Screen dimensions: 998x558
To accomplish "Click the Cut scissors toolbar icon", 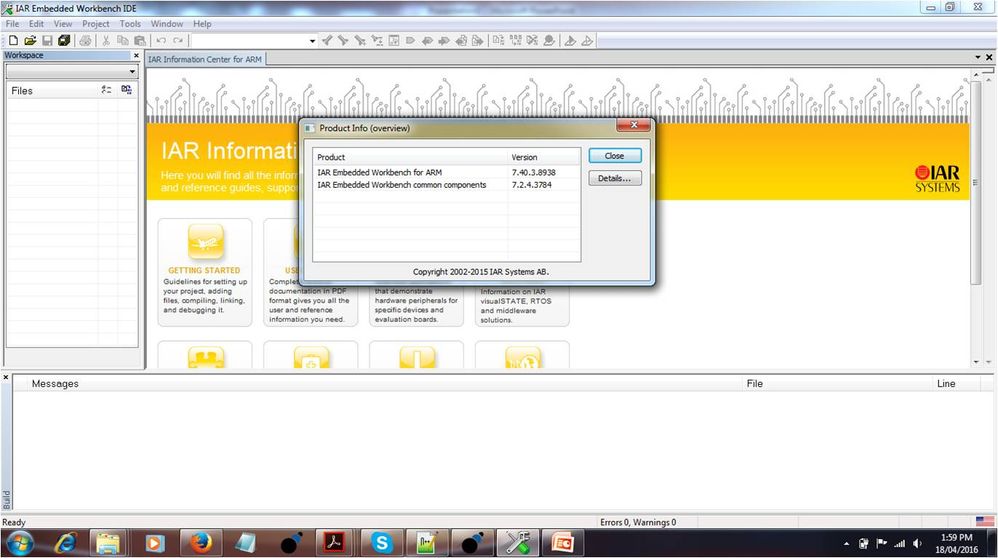I will point(106,41).
